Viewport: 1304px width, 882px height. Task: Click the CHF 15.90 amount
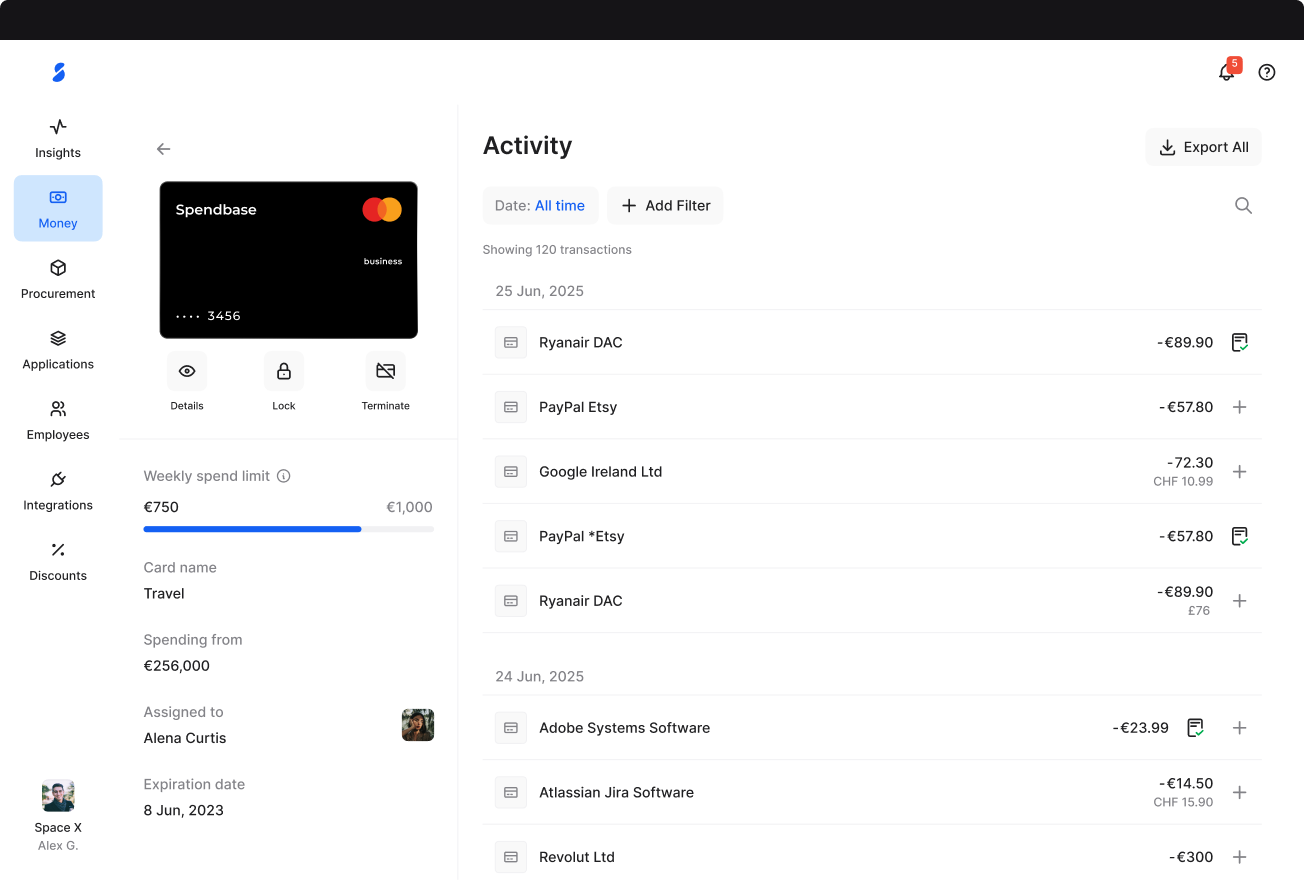[x=1183, y=802]
